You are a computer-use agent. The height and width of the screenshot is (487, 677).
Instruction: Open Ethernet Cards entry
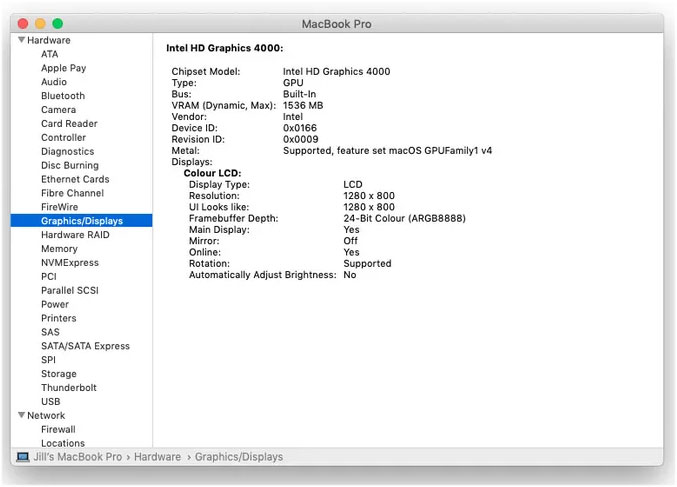75,179
